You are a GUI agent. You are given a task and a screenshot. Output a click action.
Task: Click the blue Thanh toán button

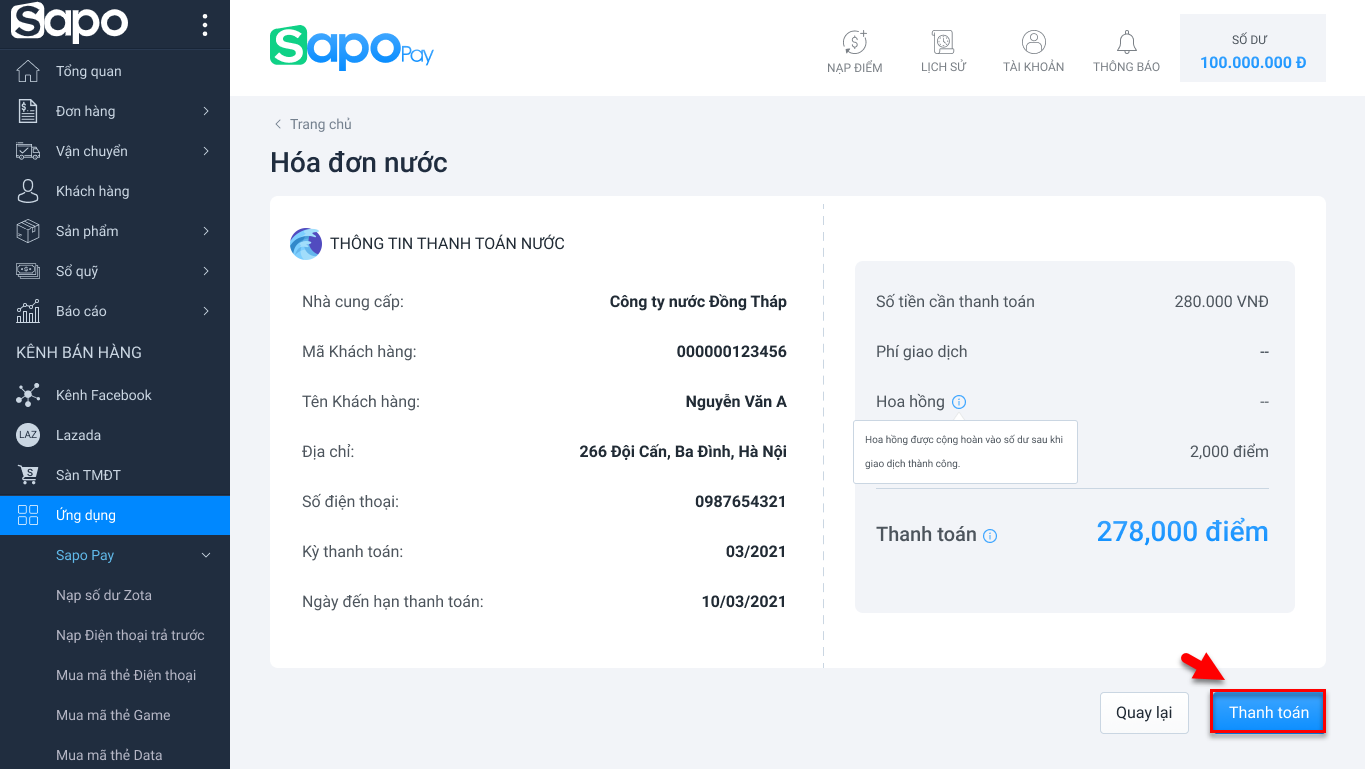(1268, 712)
